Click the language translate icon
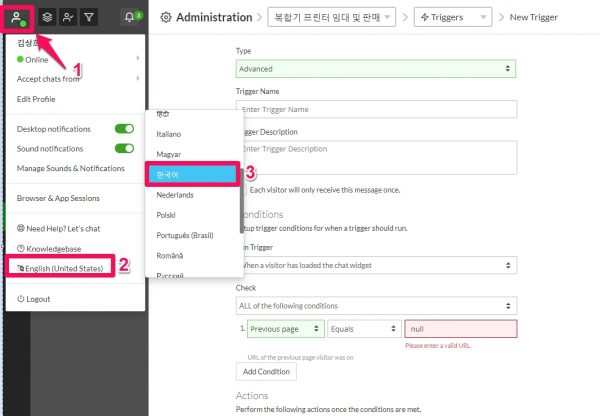 [x=21, y=268]
